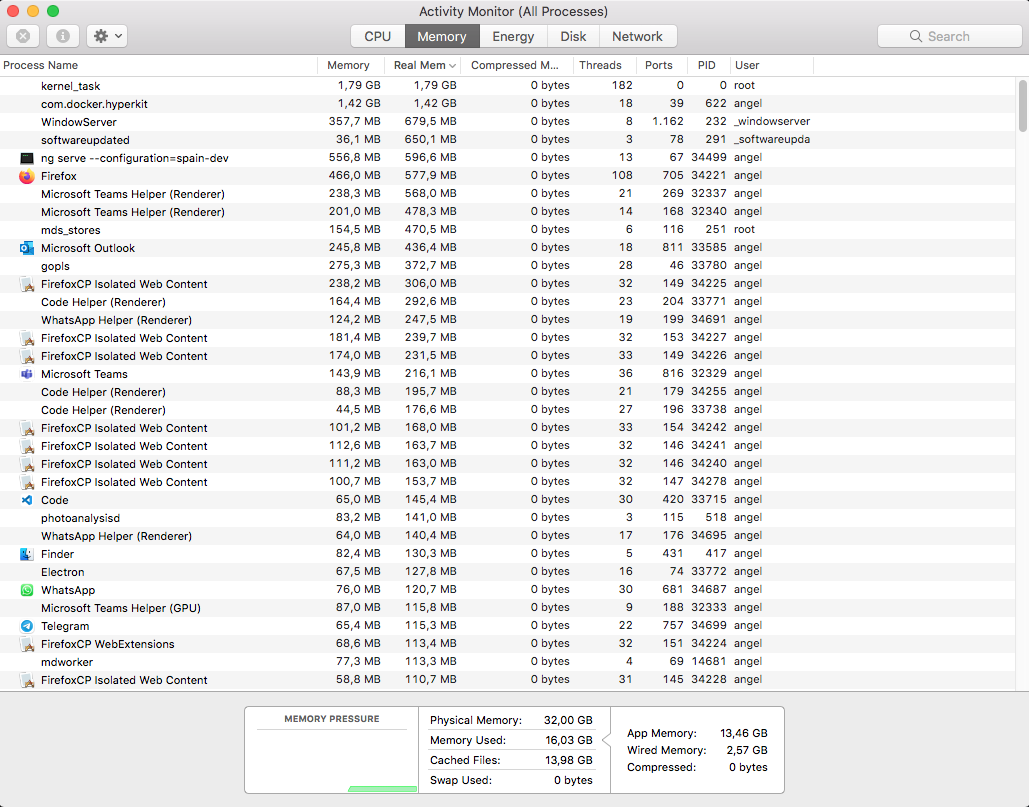The width and height of the screenshot is (1029, 807).
Task: Click Swap Used value 0 bytes
Action: pos(573,780)
